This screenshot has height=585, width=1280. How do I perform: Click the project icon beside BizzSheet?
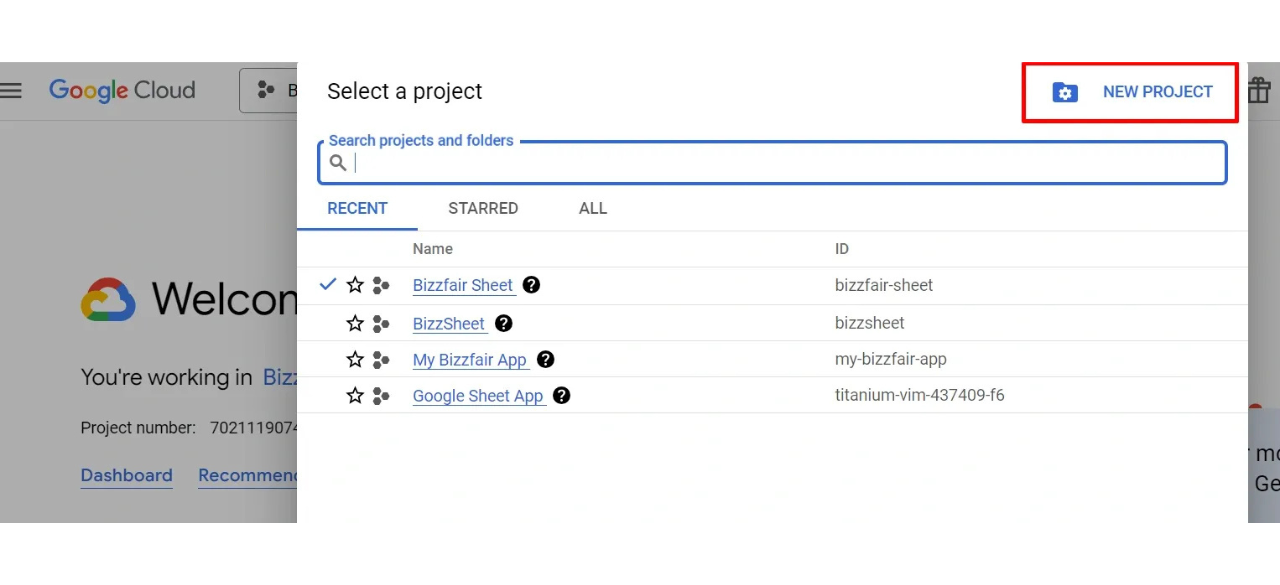coord(381,324)
